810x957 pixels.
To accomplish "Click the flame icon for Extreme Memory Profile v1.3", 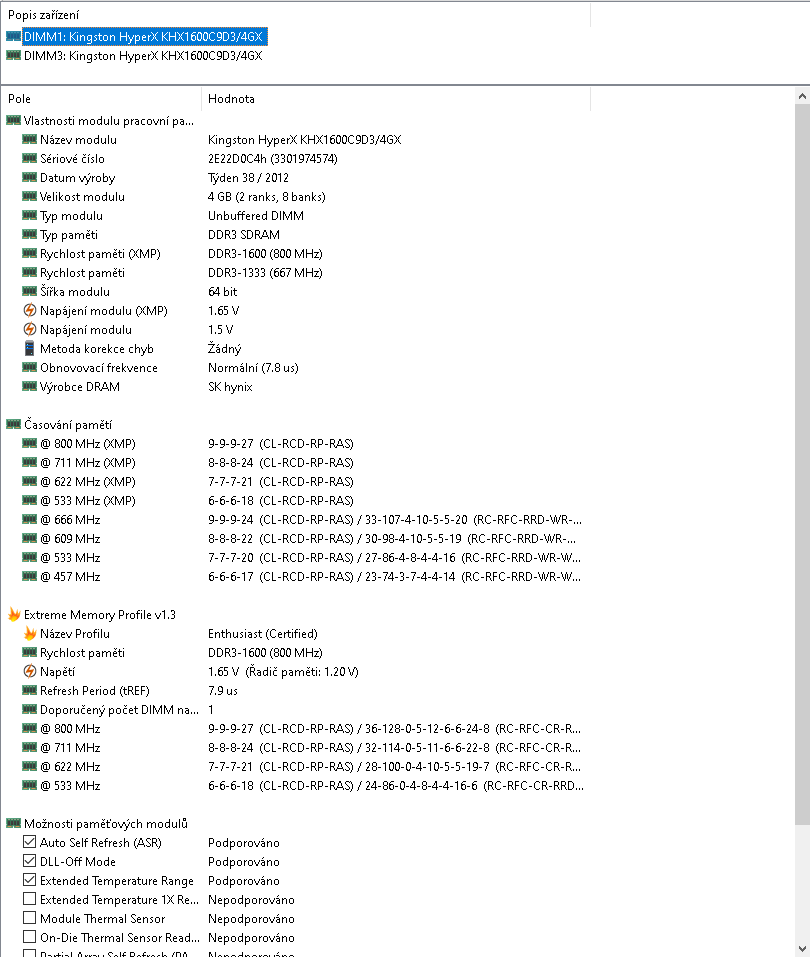I will click(13, 615).
